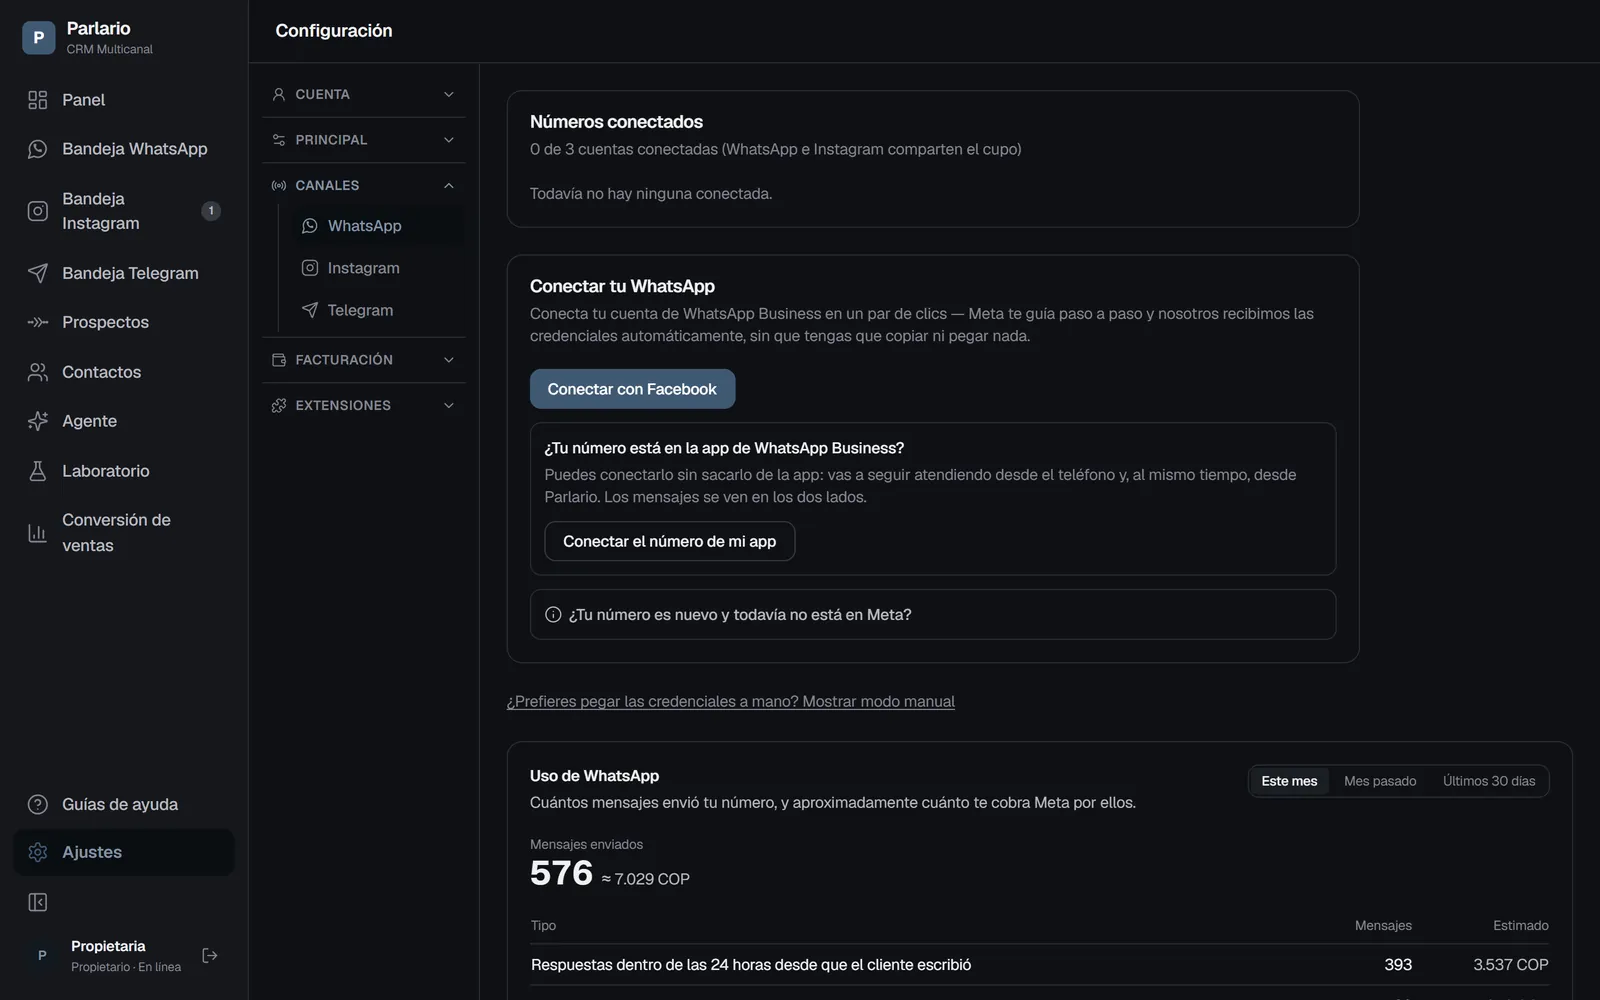1600x1000 pixels.
Task: Click the Ajustes gear icon
Action: click(38, 852)
